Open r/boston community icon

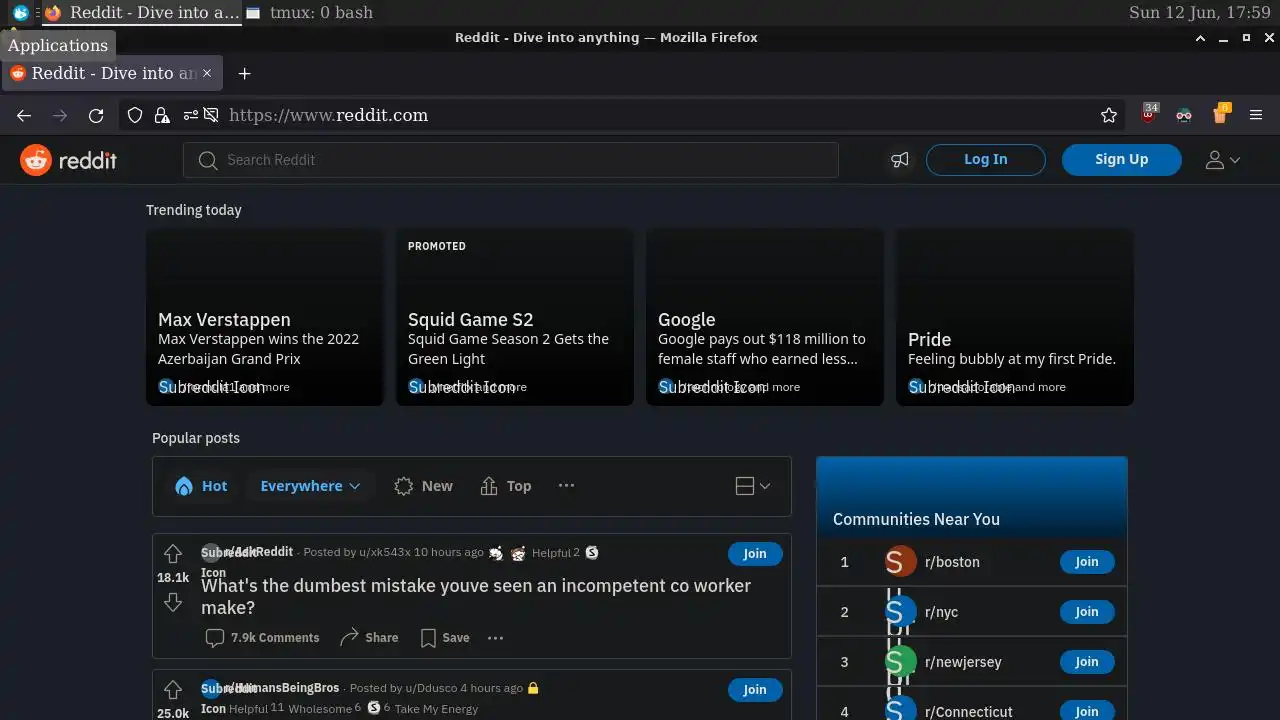pyautogui.click(x=901, y=562)
